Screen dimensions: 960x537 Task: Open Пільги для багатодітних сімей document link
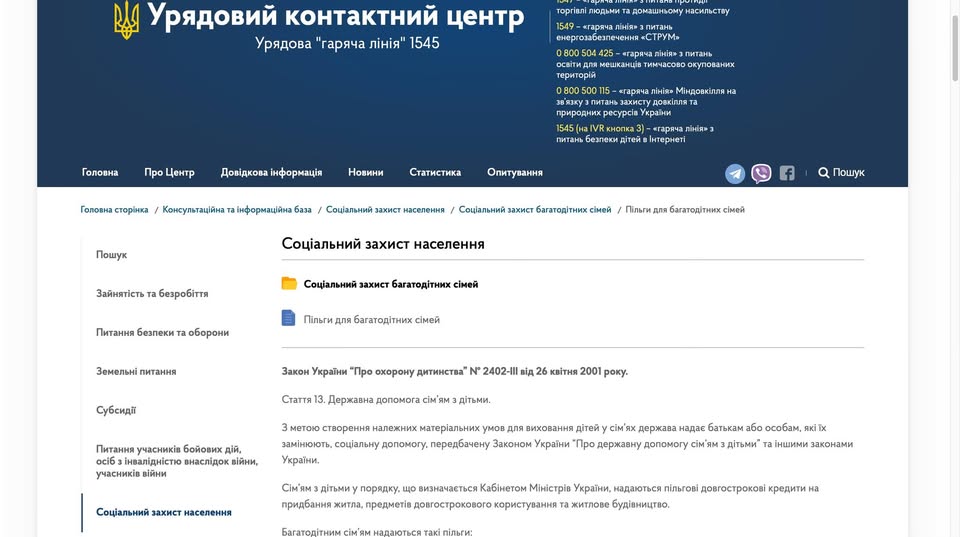pyautogui.click(x=371, y=320)
